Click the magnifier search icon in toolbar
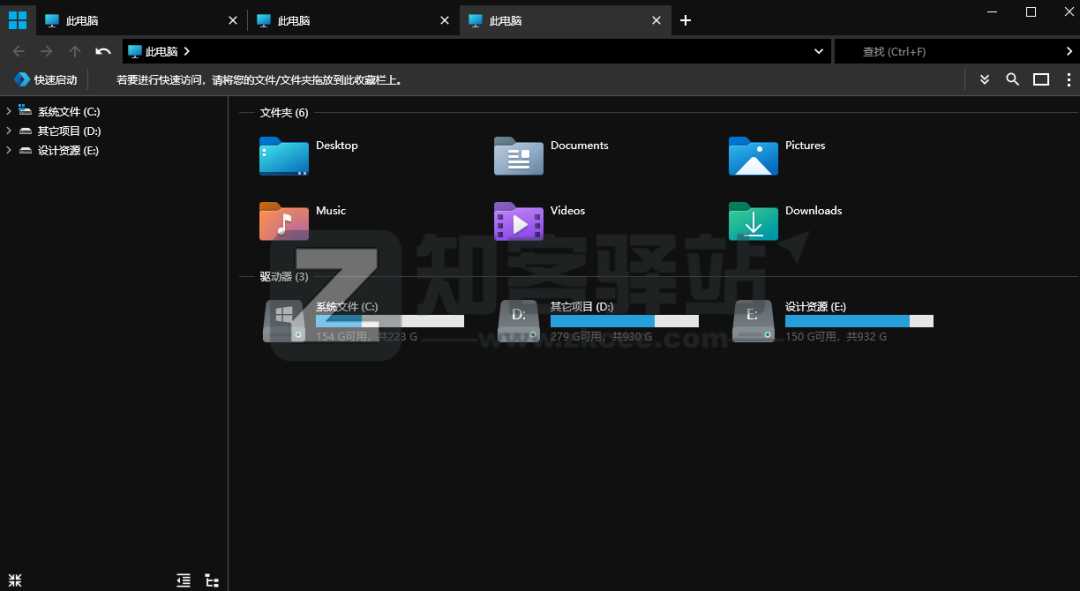1080x591 pixels. coord(1012,80)
